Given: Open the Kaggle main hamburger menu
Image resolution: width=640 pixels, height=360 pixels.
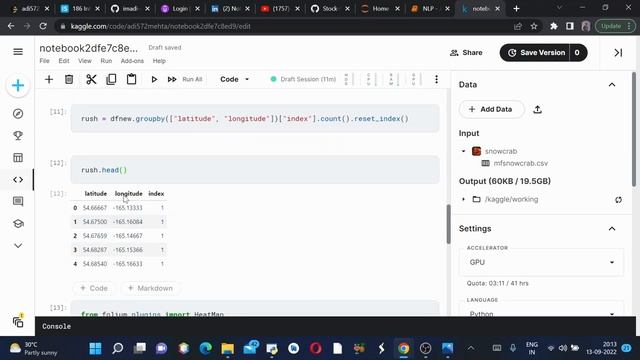Looking at the screenshot, I should pos(18,52).
